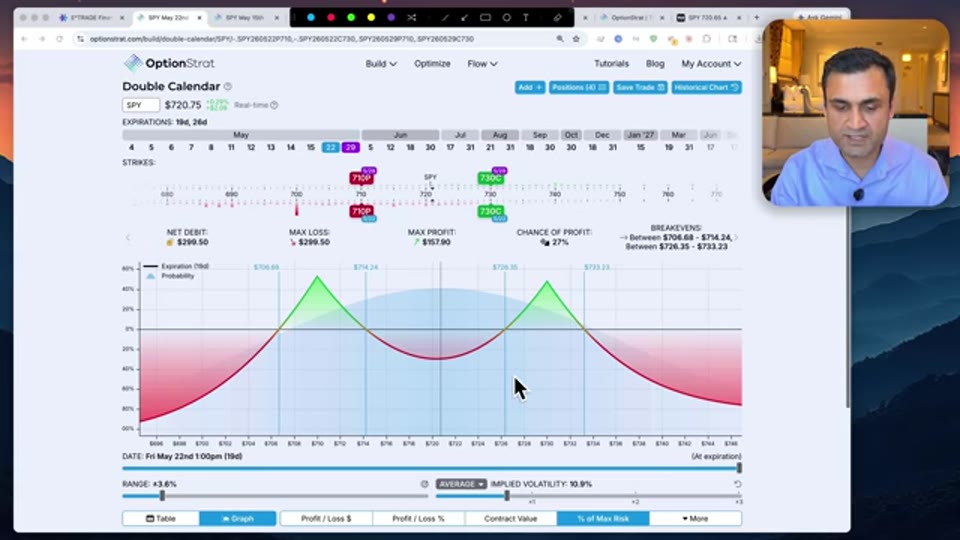Show Contract Value mode
Screen dimensions: 960x540
click(x=511, y=519)
